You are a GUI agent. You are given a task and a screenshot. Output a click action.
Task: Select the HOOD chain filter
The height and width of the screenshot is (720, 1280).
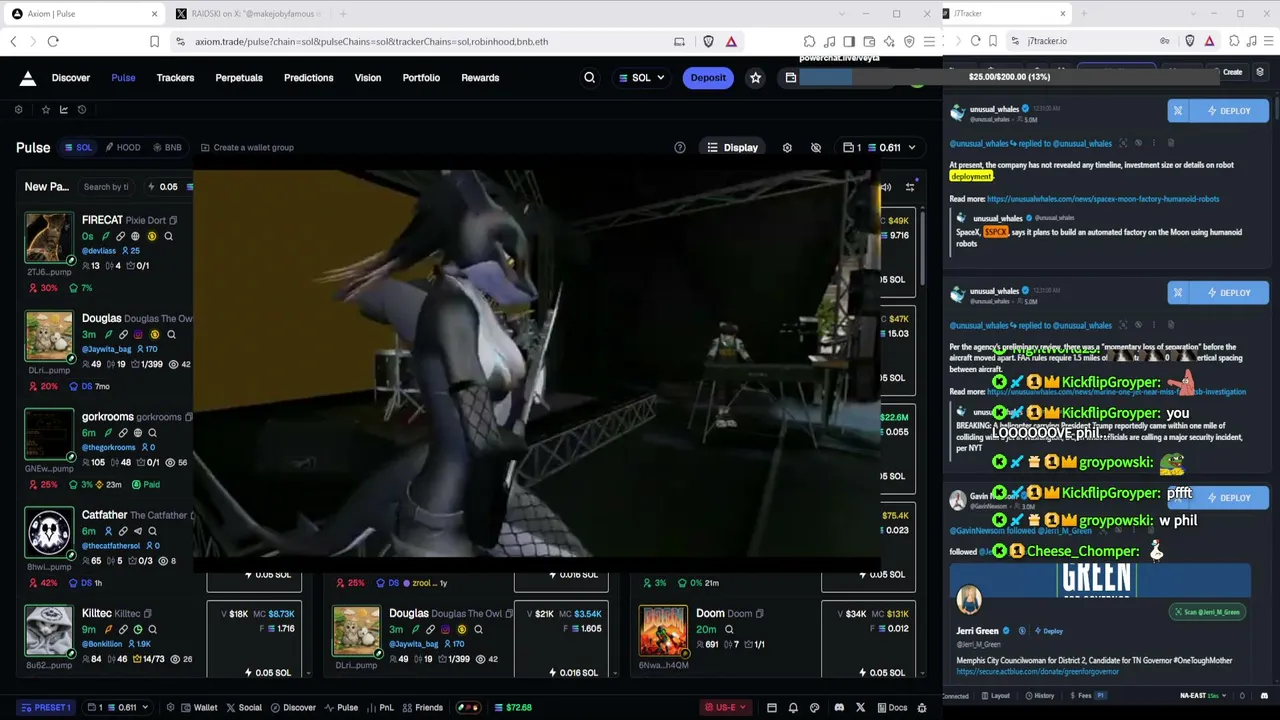pyautogui.click(x=124, y=148)
